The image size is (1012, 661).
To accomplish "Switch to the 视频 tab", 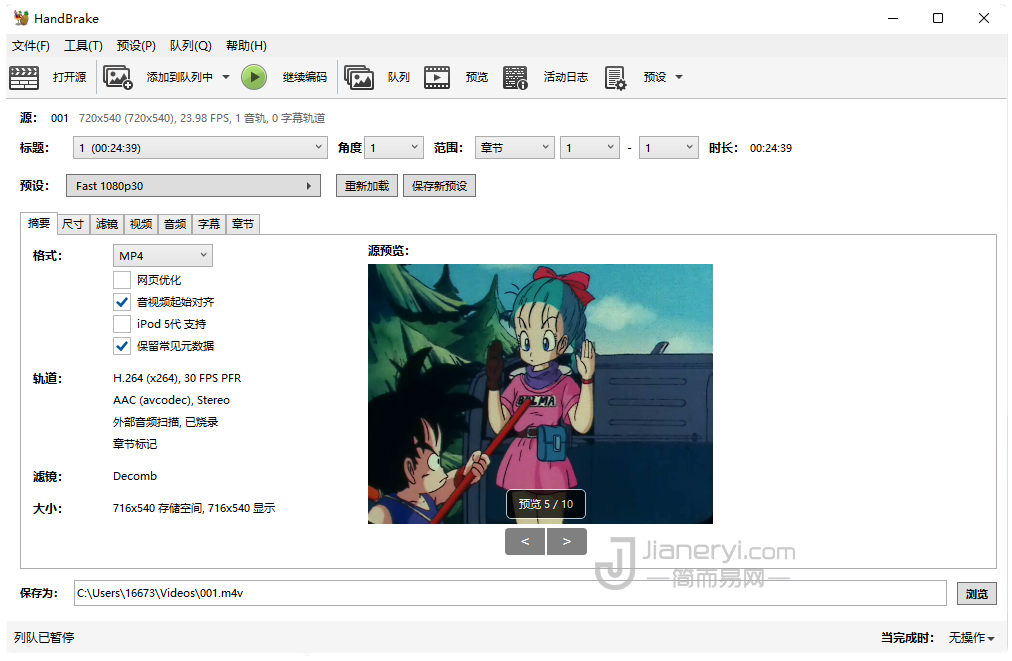I will [x=141, y=224].
